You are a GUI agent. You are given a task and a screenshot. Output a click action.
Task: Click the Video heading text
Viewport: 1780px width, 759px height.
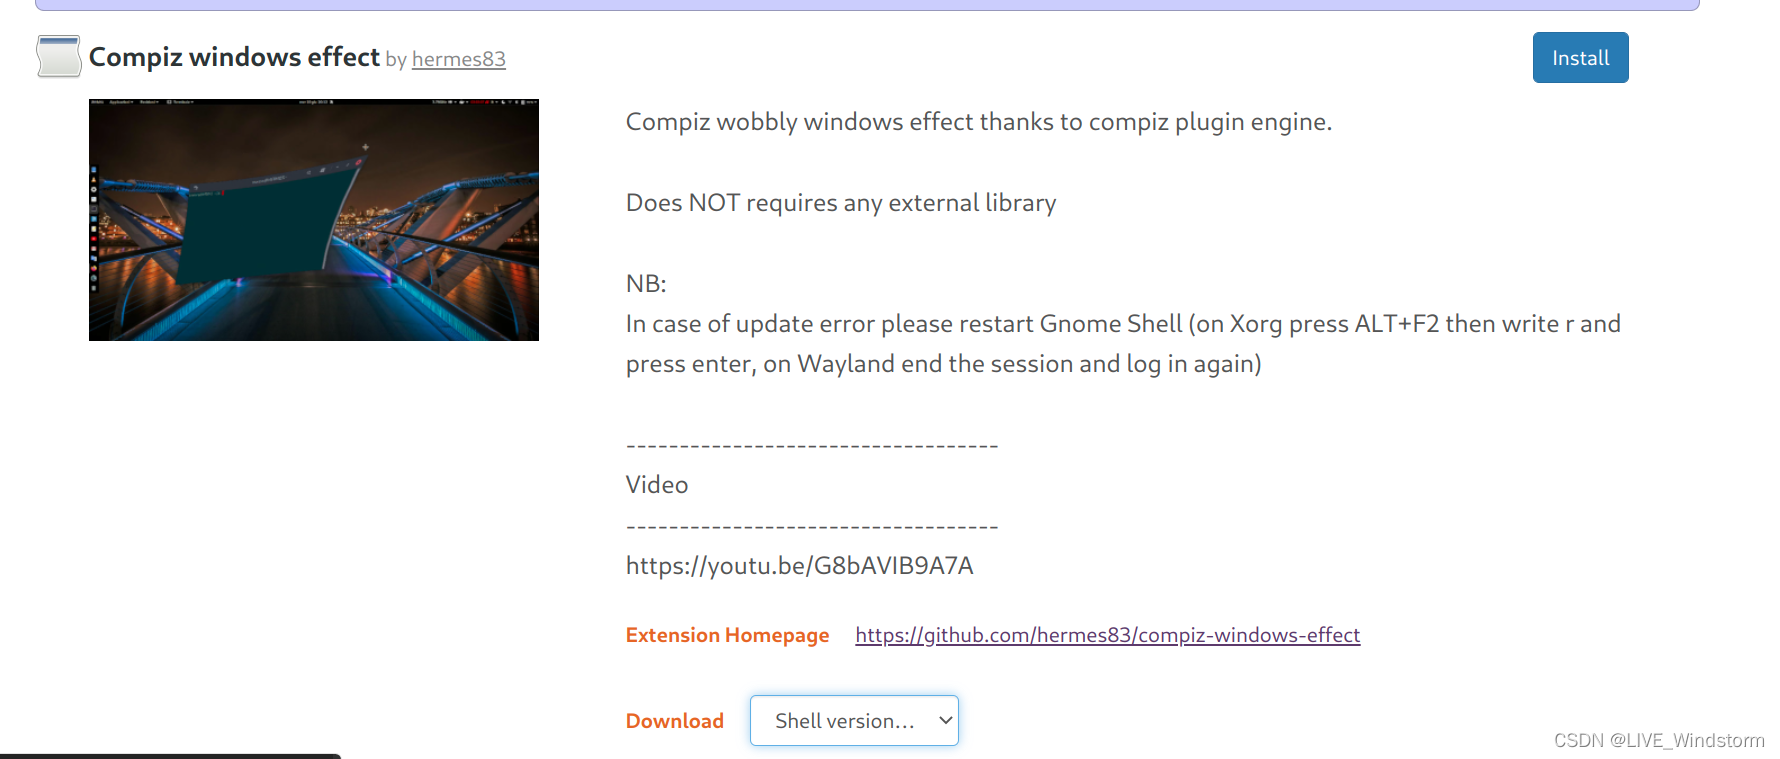click(x=657, y=485)
